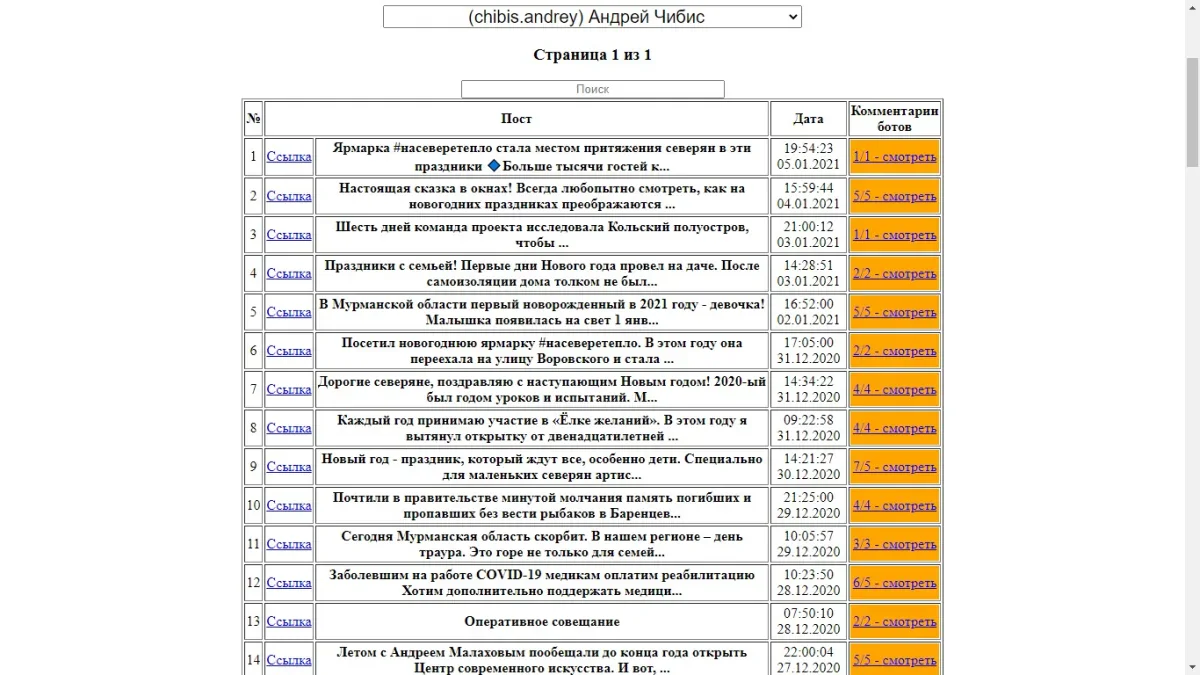
Task: Select post text Праздники с семьей
Action: tap(541, 274)
